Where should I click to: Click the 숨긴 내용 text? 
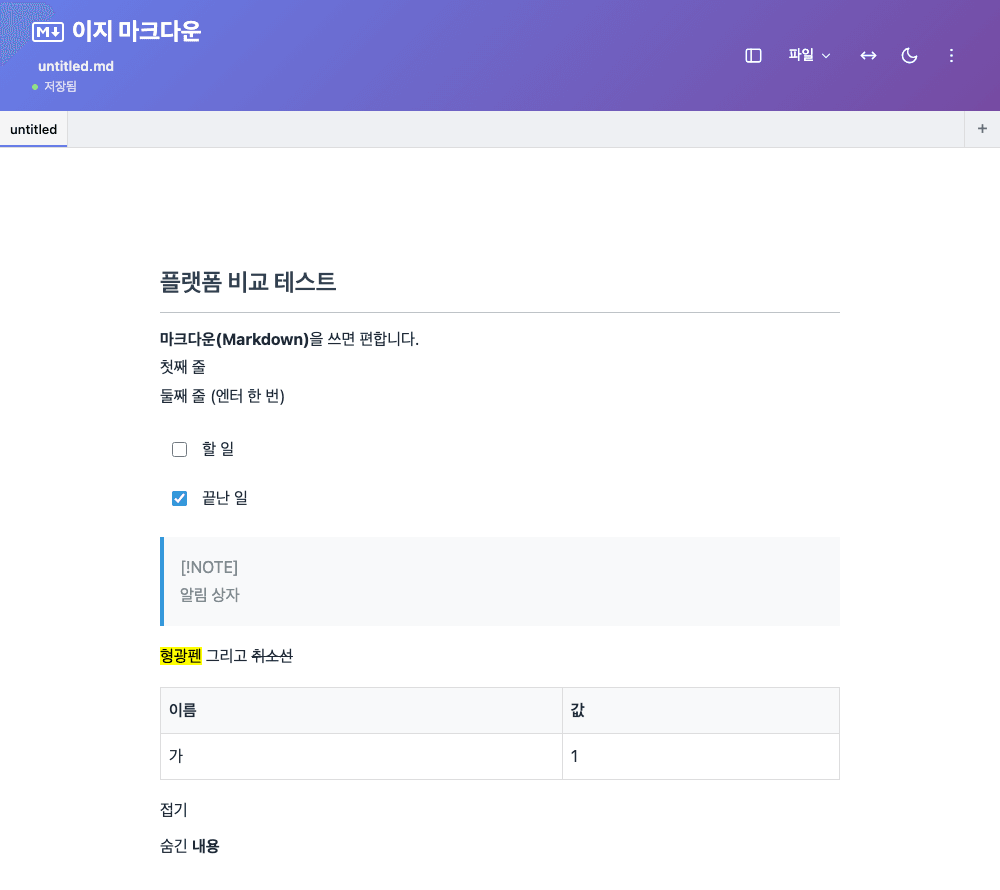pyautogui.click(x=189, y=846)
